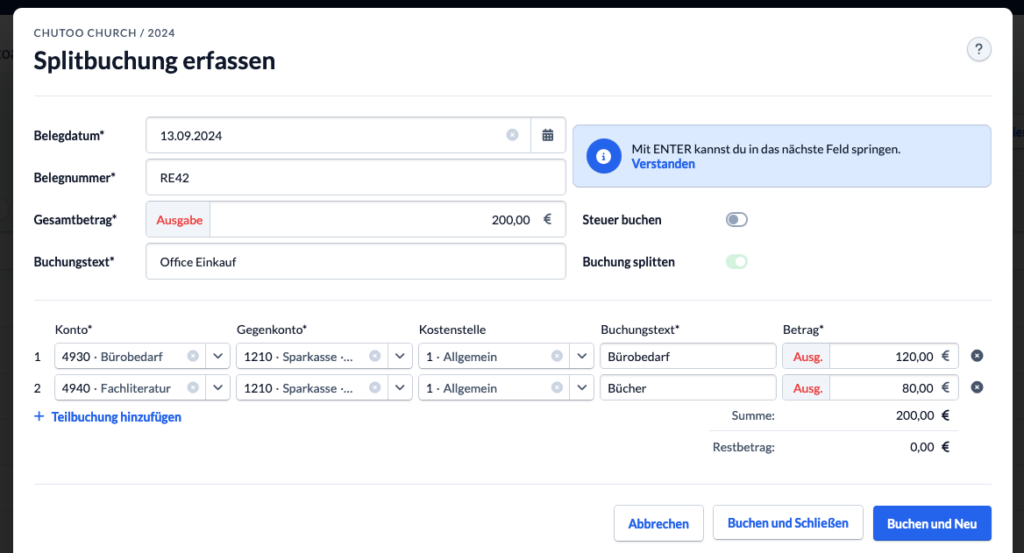Expand the 4940 Fachliteratur Konto dropdown
Screen dimensions: 1024x553
[217, 387]
